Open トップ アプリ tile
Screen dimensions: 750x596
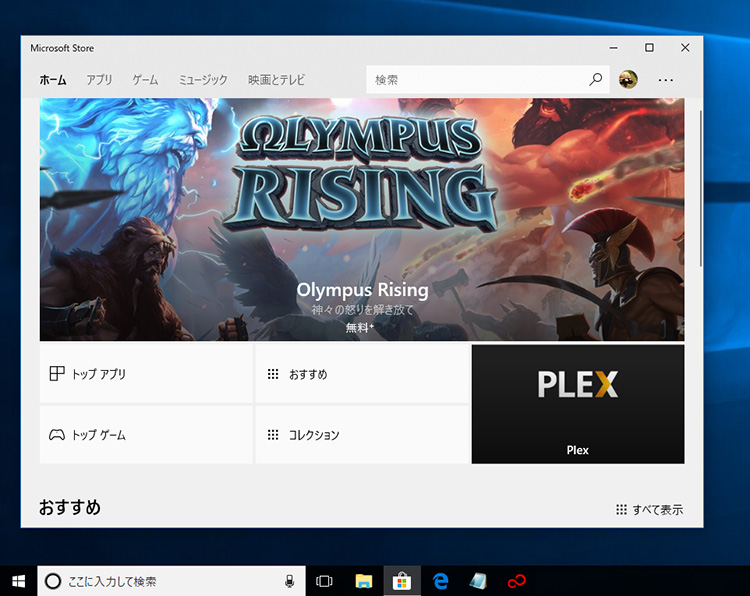coord(146,374)
